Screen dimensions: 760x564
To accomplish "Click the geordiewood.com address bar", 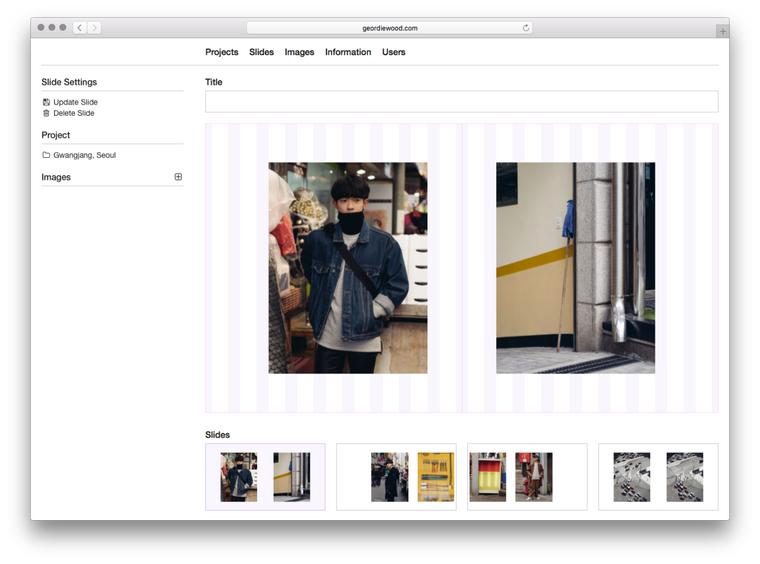I will [x=390, y=28].
